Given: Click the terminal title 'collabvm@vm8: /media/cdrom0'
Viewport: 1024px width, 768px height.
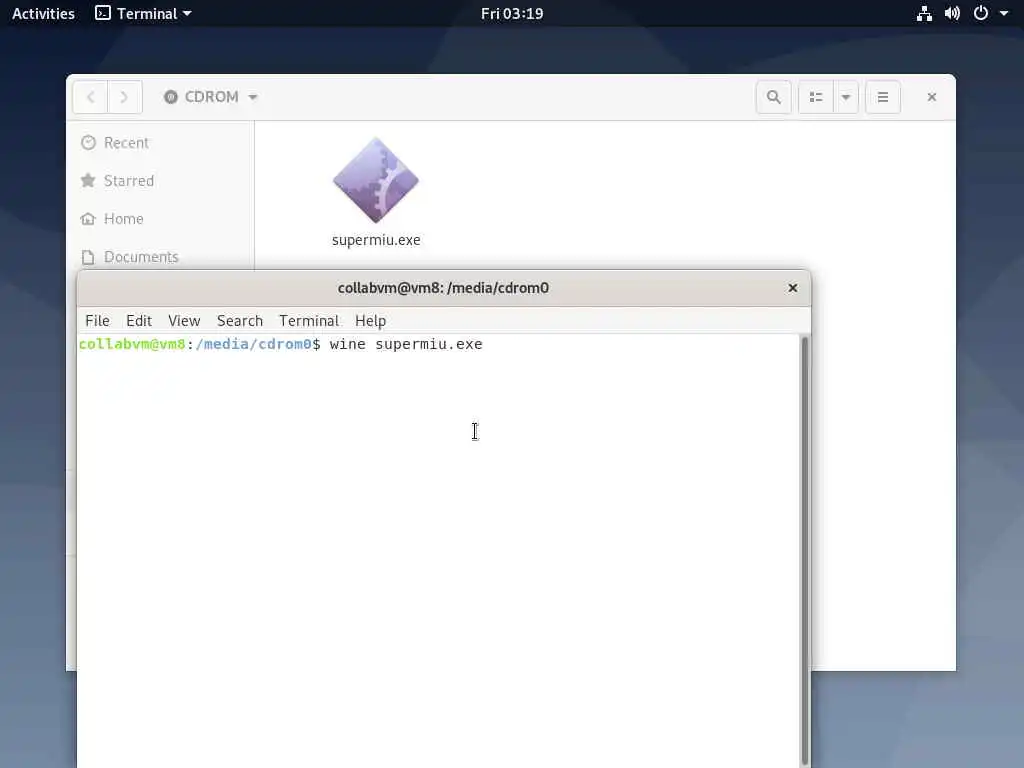Looking at the screenshot, I should (443, 288).
